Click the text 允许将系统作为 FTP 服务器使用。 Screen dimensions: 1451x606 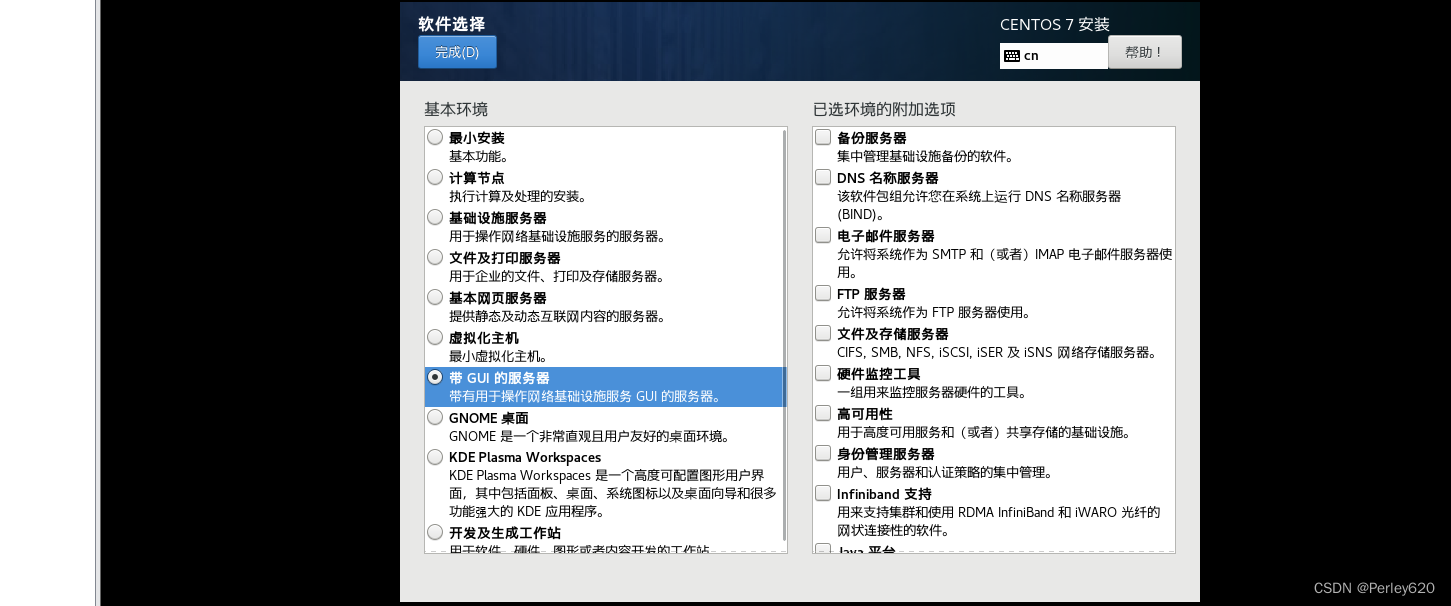pos(933,313)
